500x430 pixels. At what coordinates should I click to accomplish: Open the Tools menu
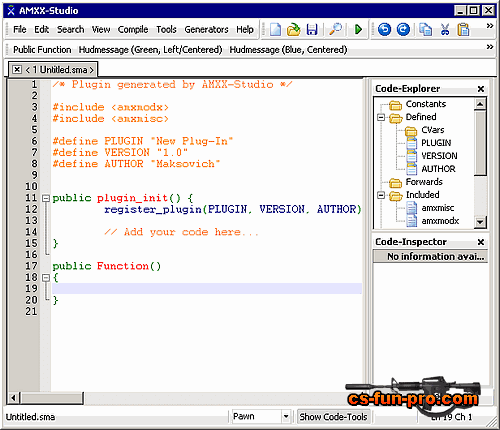pos(166,30)
